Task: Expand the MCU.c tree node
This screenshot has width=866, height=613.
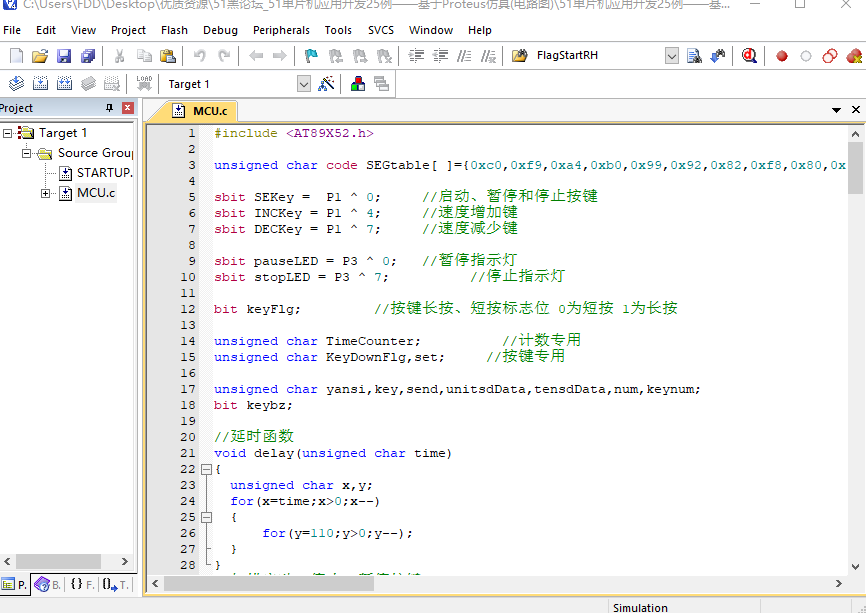Action: 45,193
